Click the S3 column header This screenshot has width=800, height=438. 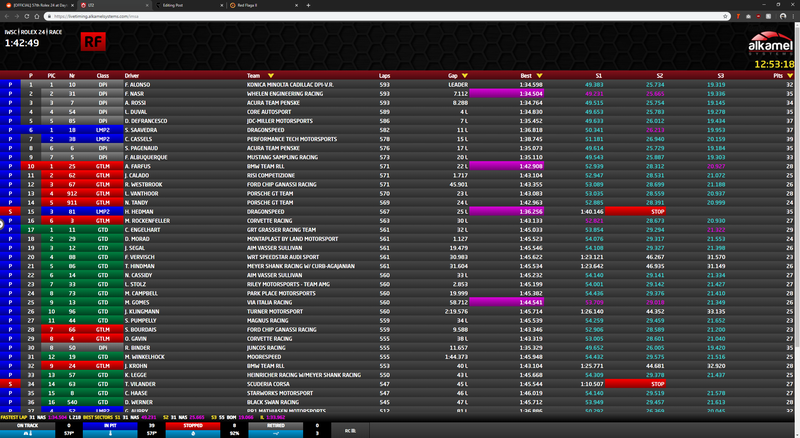click(x=720, y=76)
